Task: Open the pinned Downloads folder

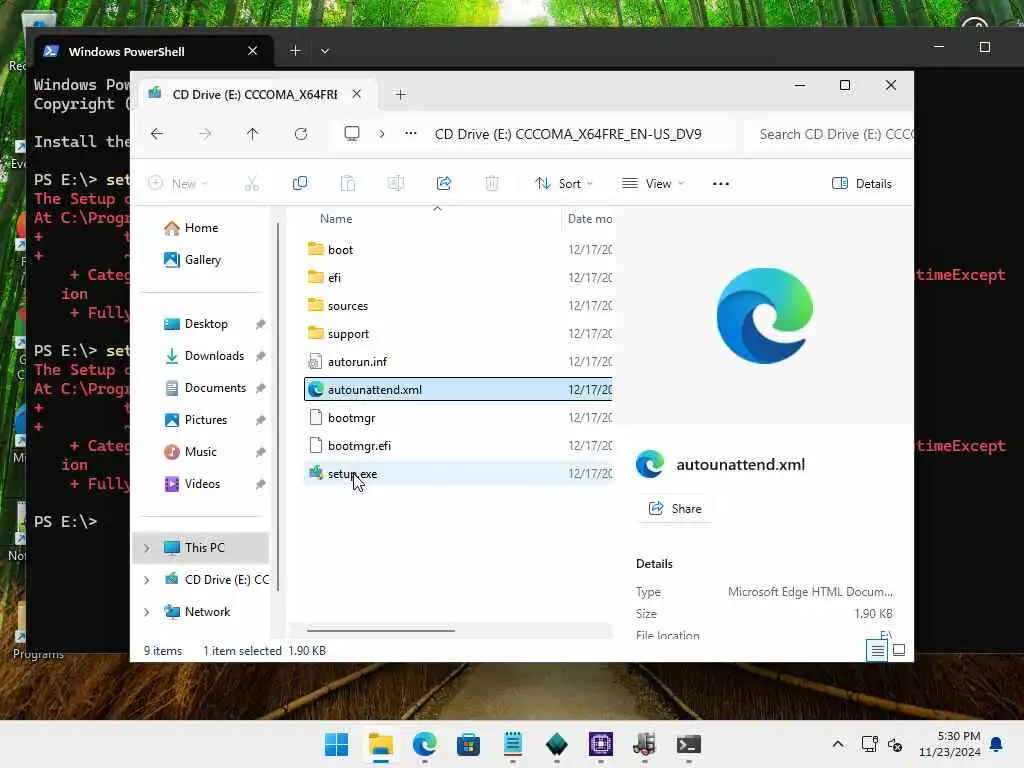Action: click(x=214, y=356)
